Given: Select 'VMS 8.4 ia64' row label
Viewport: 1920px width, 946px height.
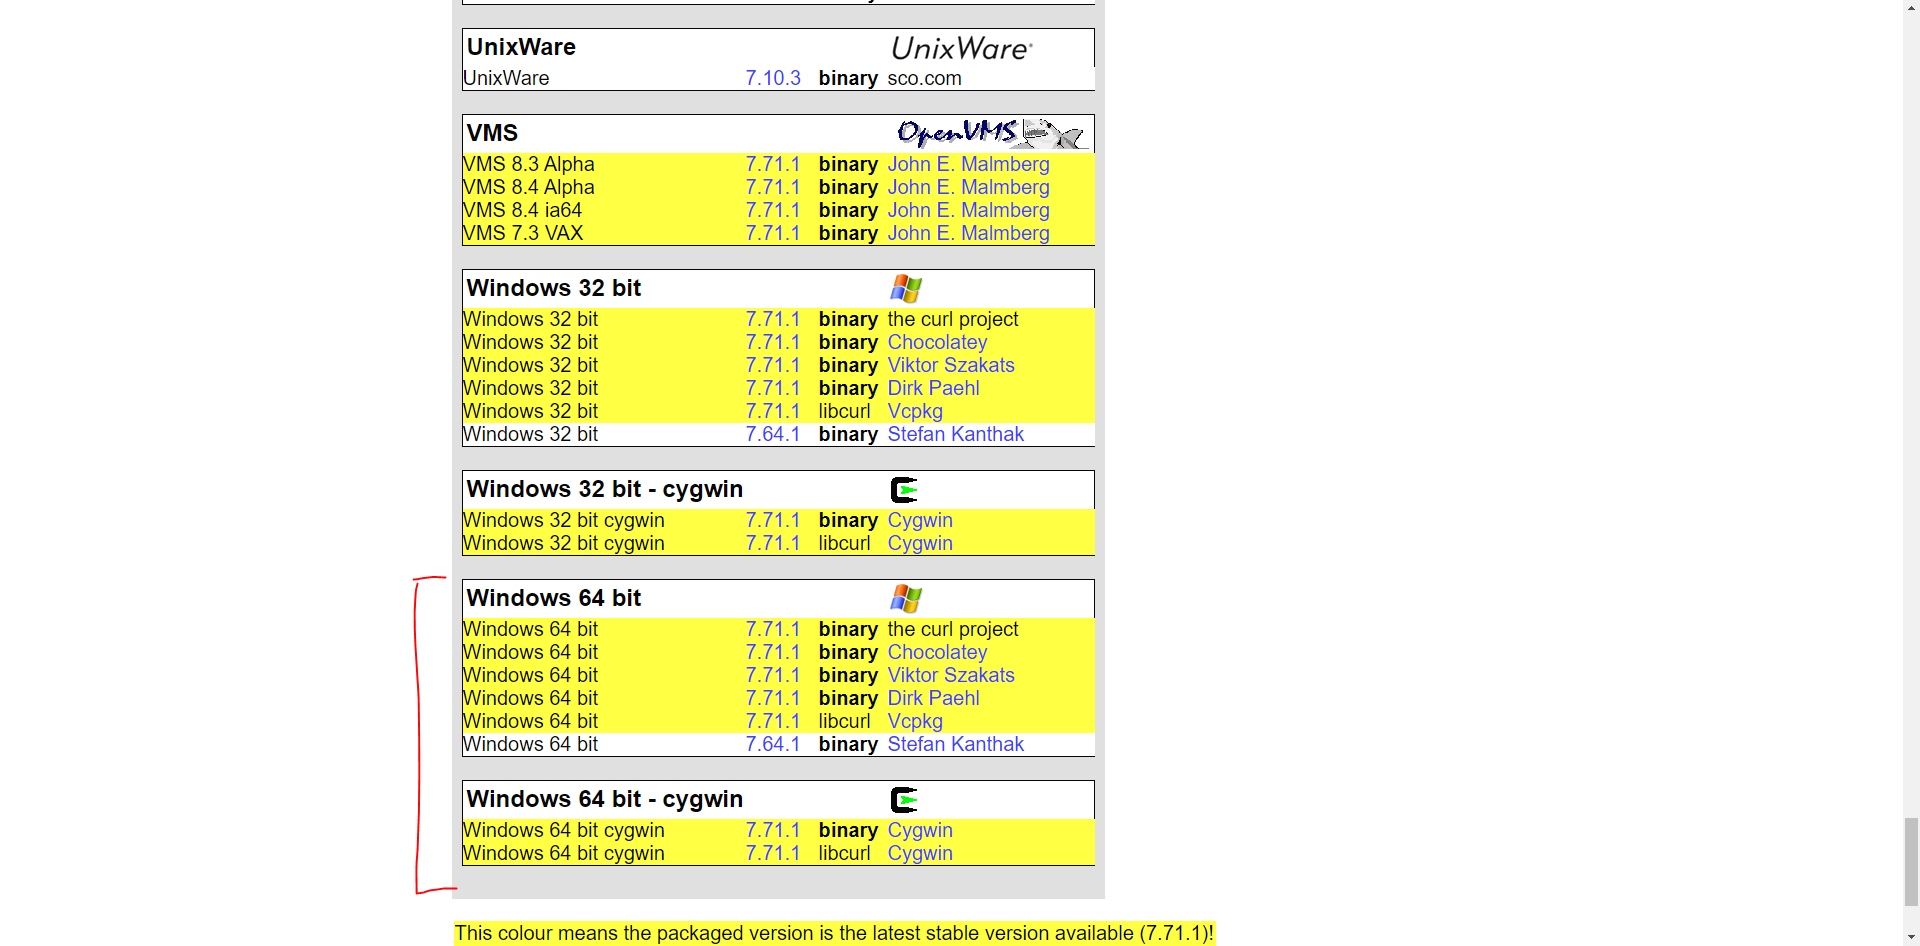Looking at the screenshot, I should tap(522, 210).
